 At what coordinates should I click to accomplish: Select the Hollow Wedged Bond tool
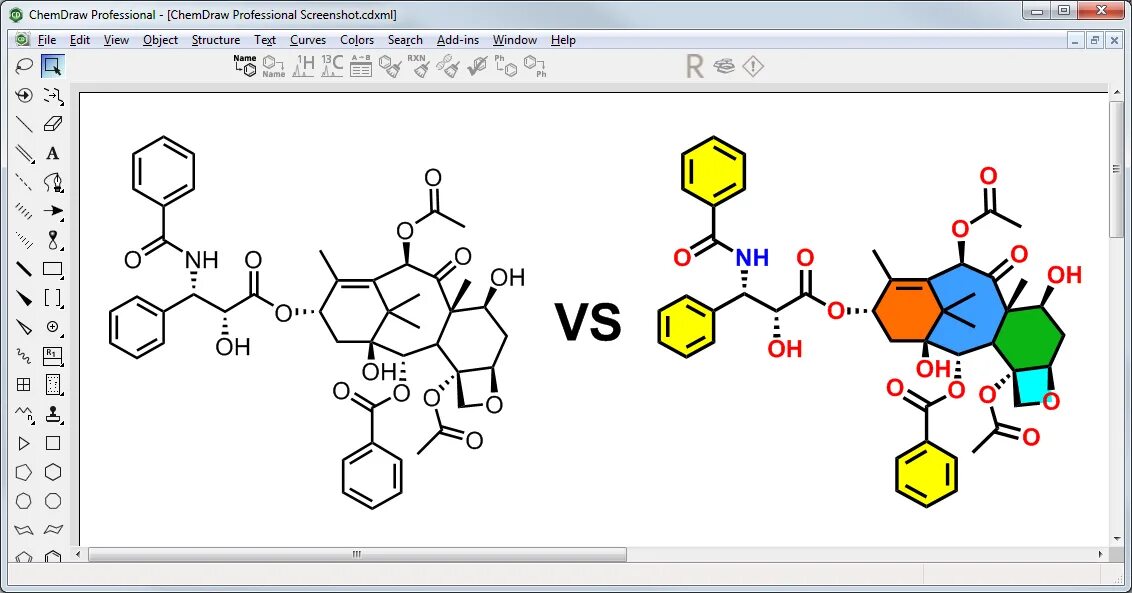tap(24, 327)
